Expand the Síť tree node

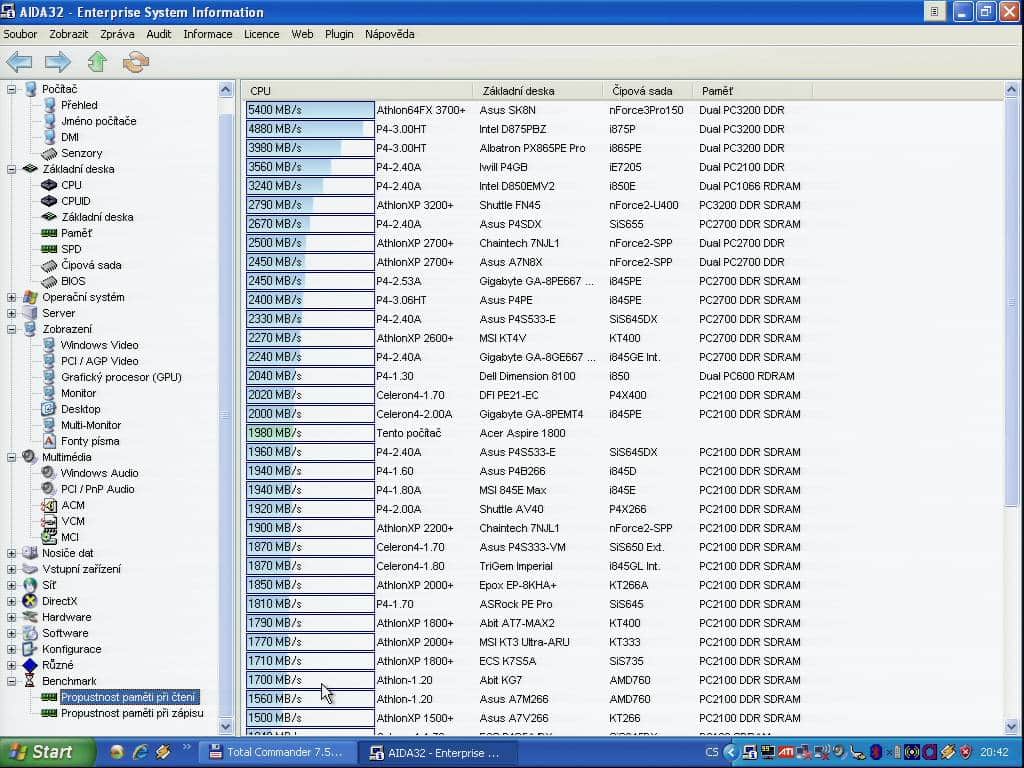point(12,585)
